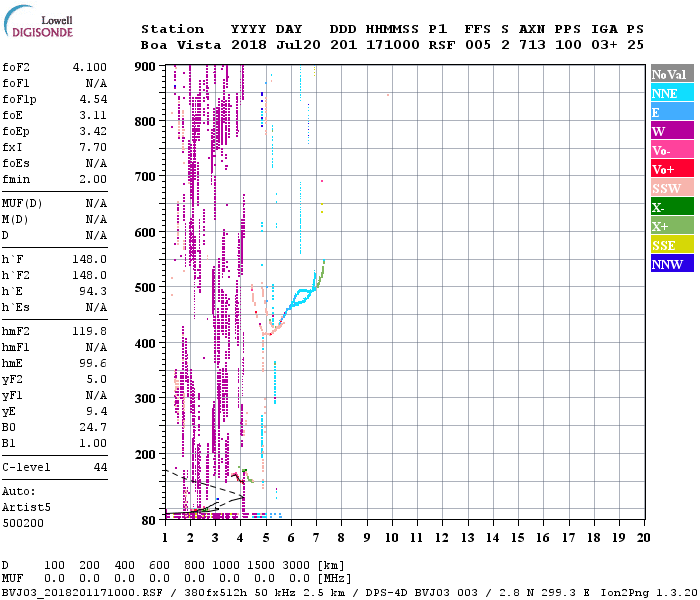The width and height of the screenshot is (700, 600).
Task: Click the 10 MHz frequency axis label
Action: (x=392, y=538)
